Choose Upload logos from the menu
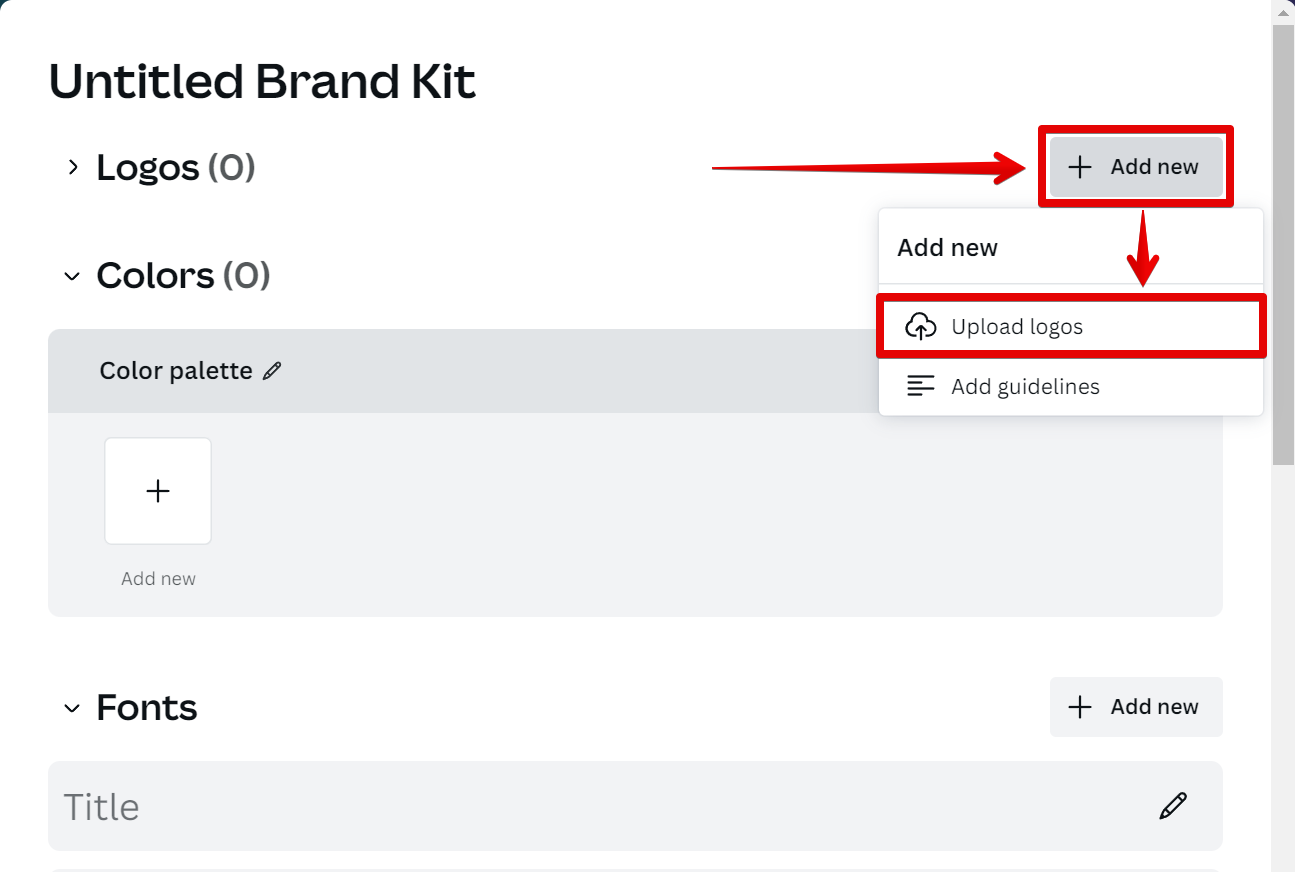The width and height of the screenshot is (1295, 872). [1017, 327]
